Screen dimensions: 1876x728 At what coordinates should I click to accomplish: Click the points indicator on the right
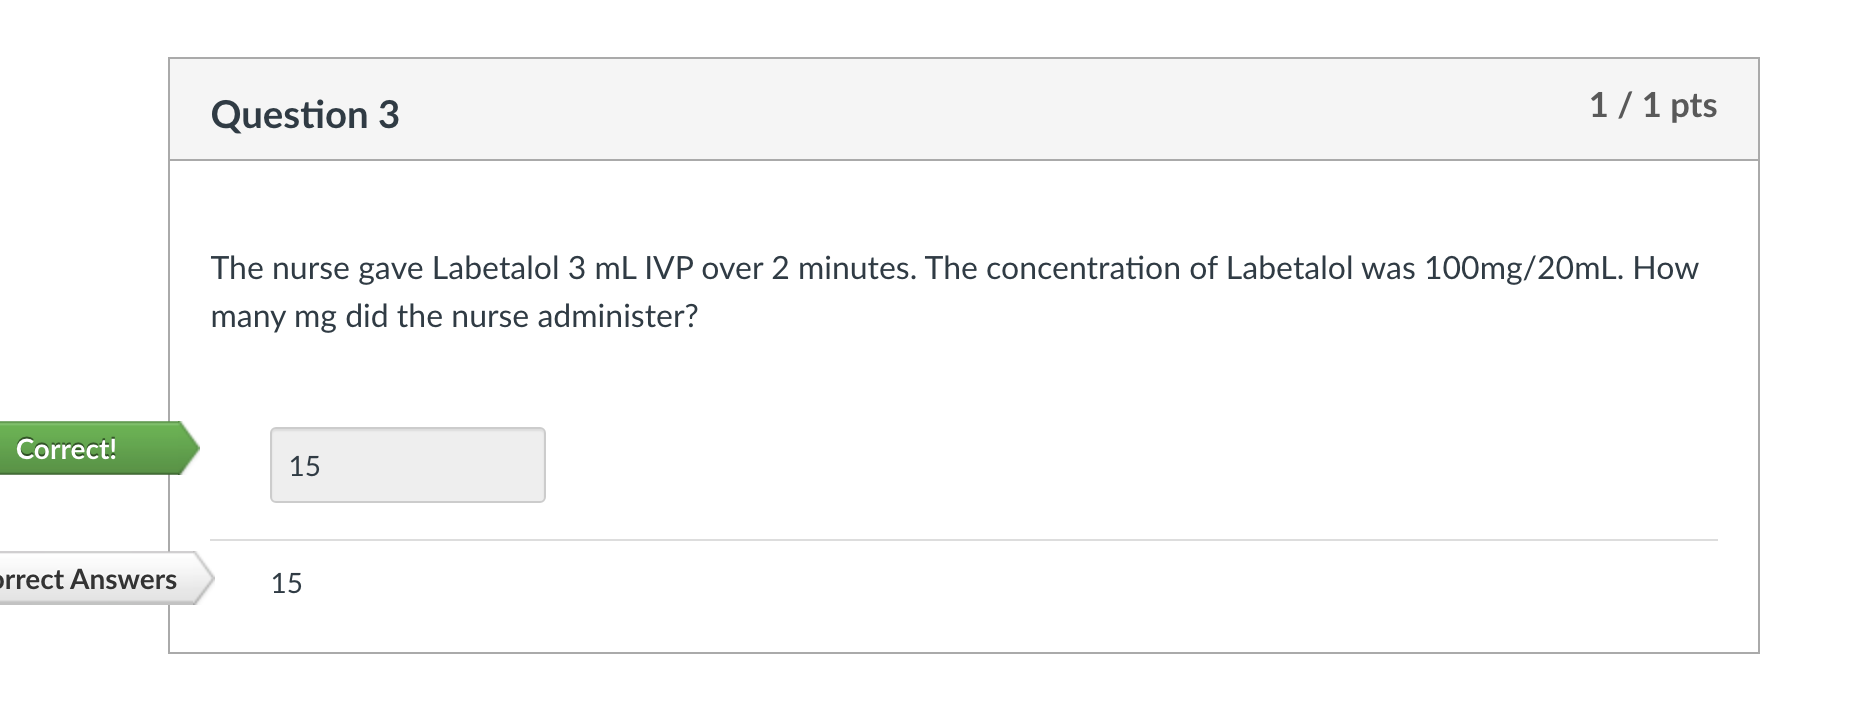1653,104
